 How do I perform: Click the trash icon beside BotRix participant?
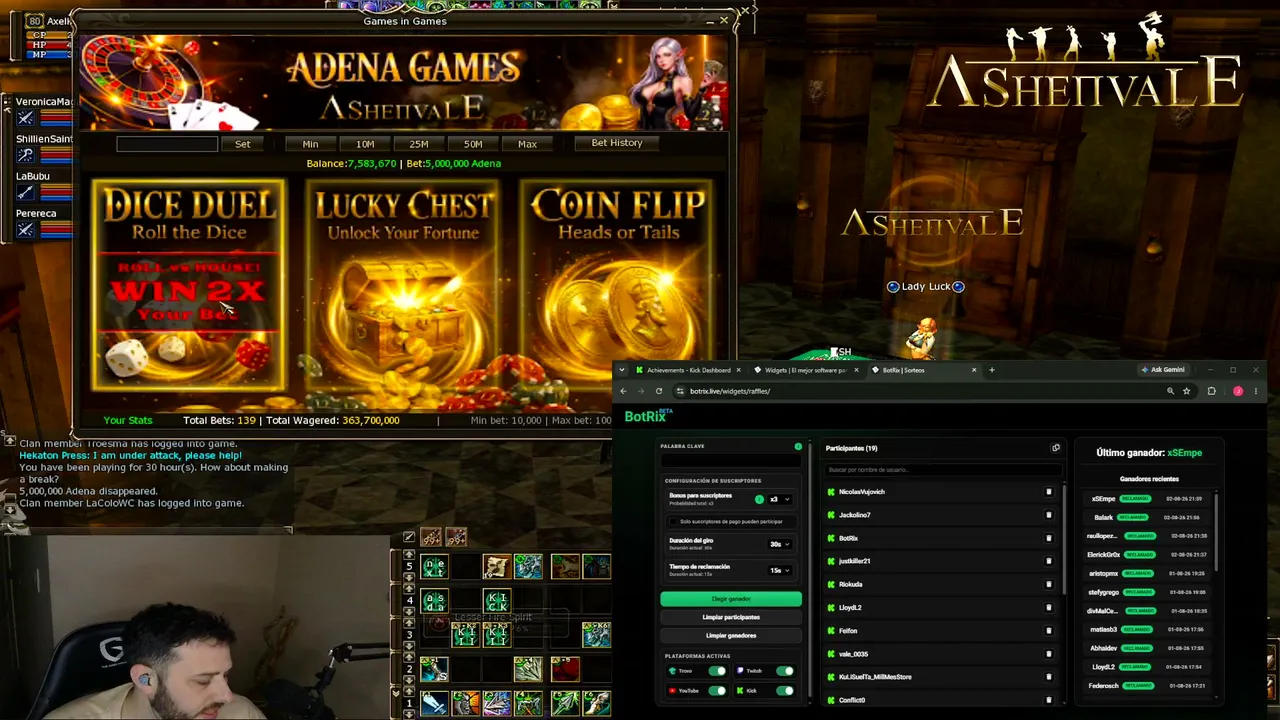pyautogui.click(x=1048, y=538)
